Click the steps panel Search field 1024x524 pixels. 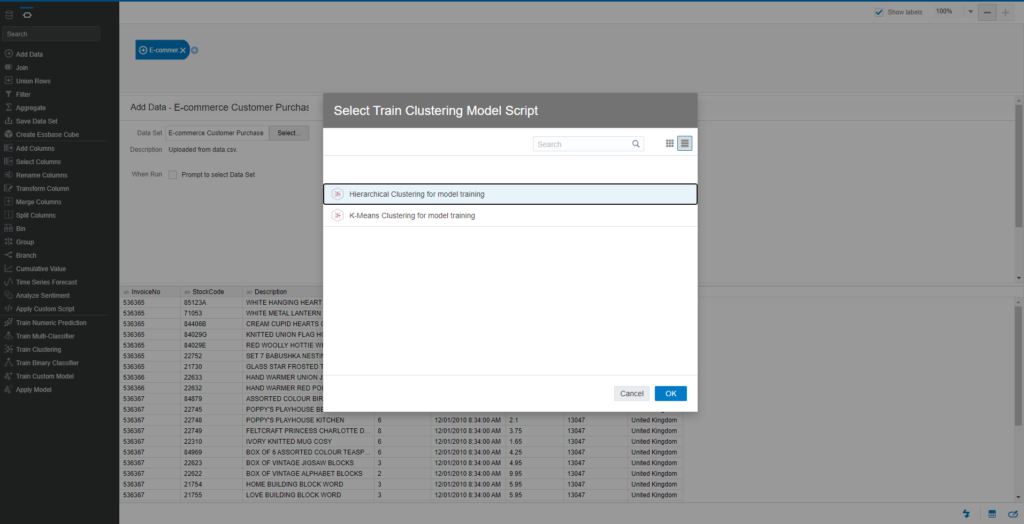click(x=51, y=34)
